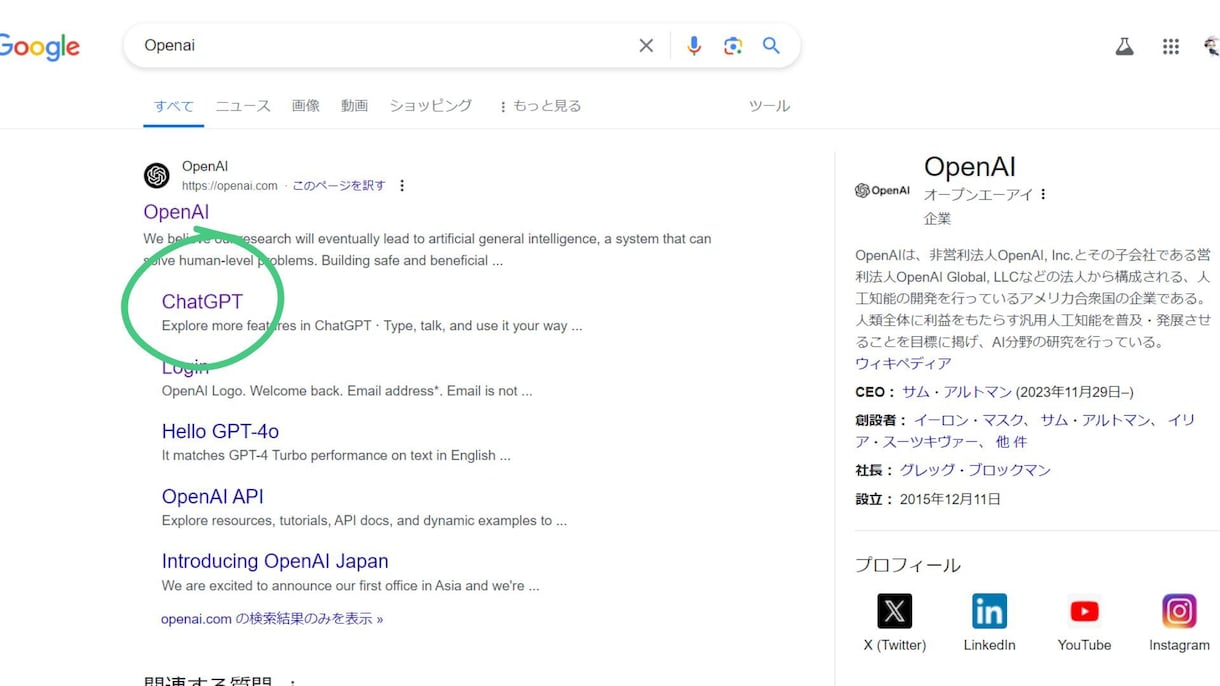
Task: Click the magnifying glass search button
Action: click(771, 45)
